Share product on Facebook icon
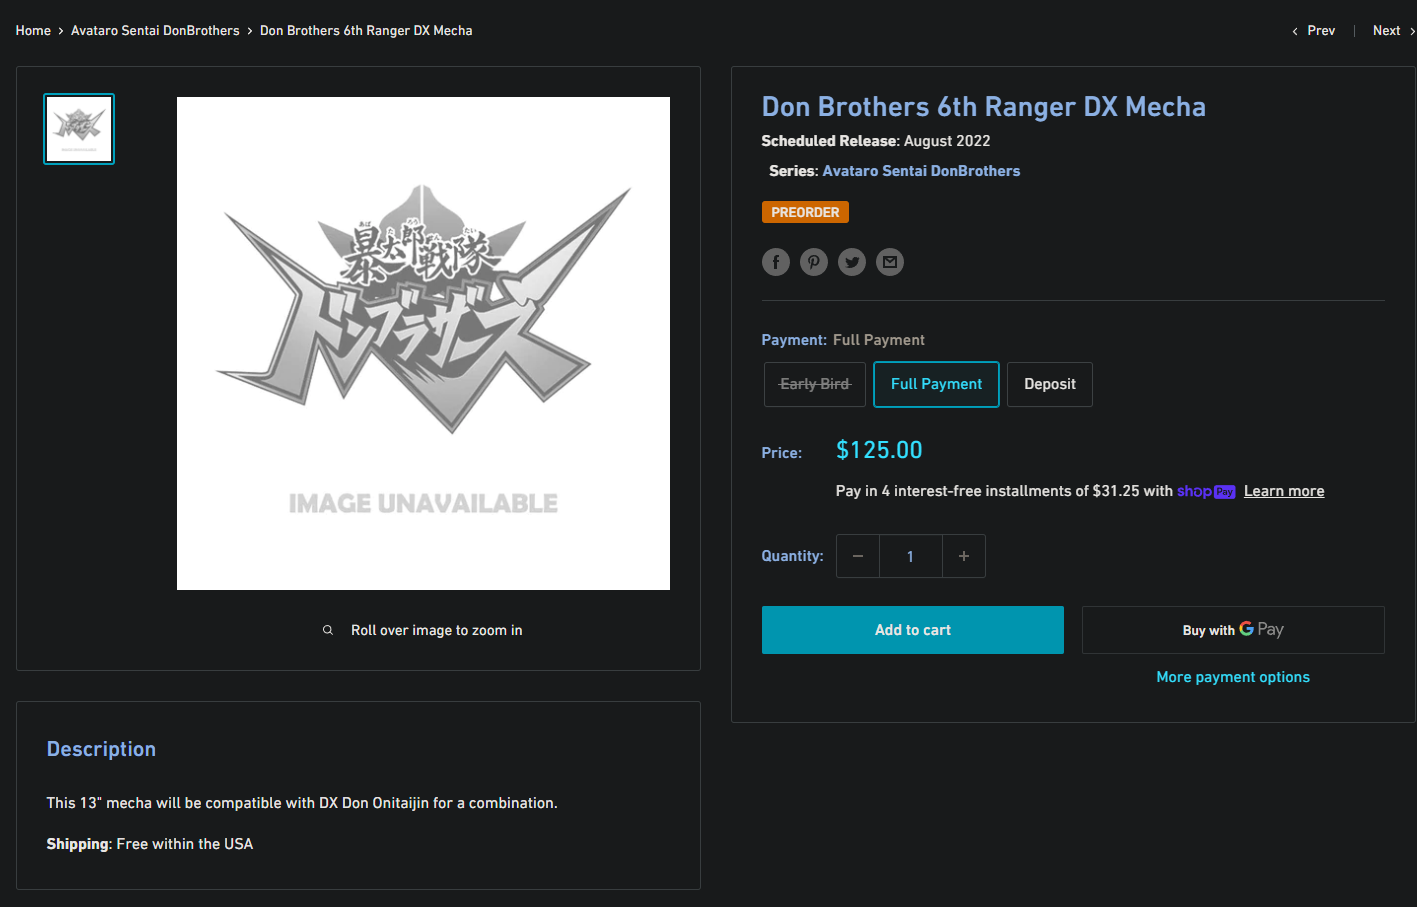 tap(776, 262)
